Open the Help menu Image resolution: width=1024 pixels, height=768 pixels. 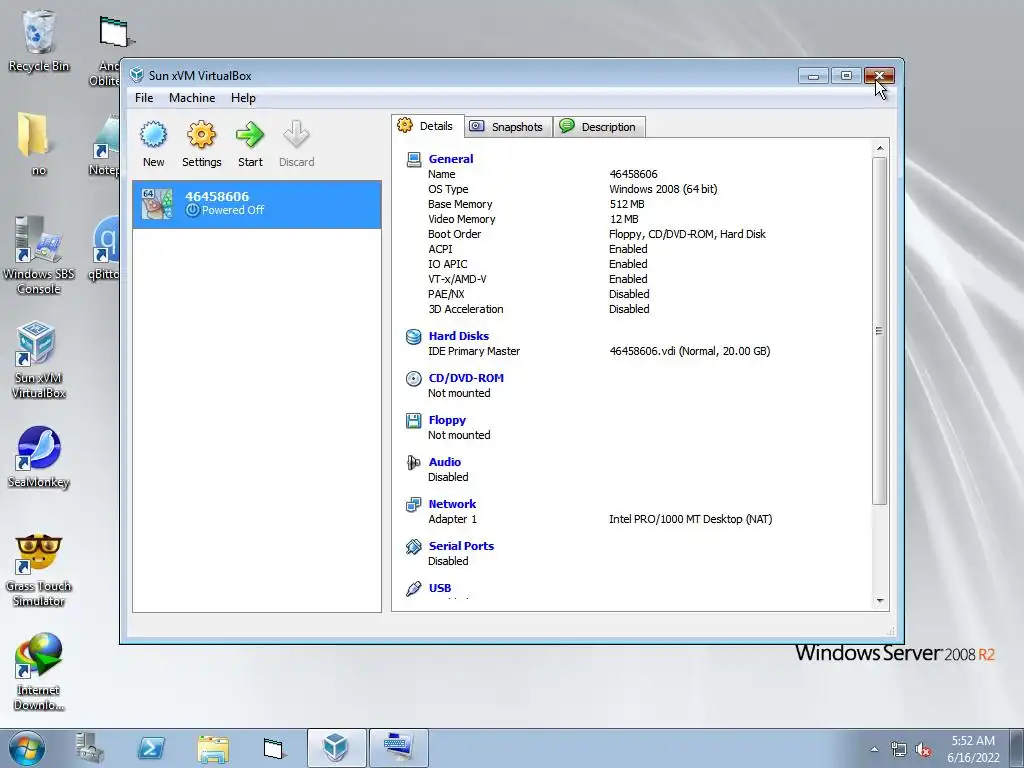(243, 98)
